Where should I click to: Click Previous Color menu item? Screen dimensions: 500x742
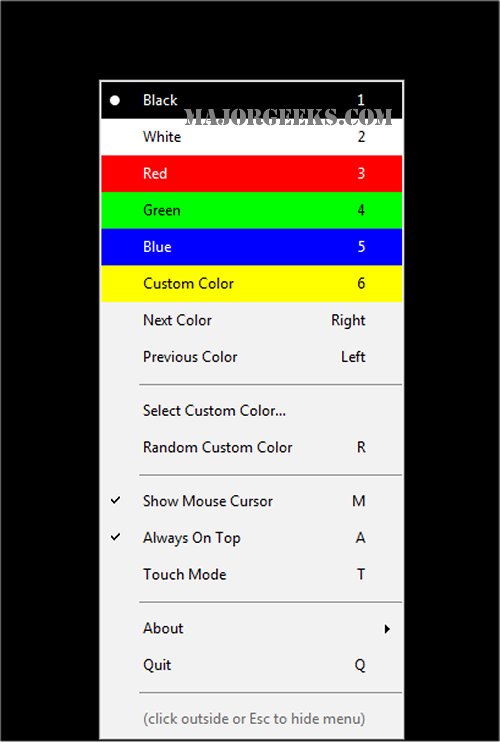[252, 357]
